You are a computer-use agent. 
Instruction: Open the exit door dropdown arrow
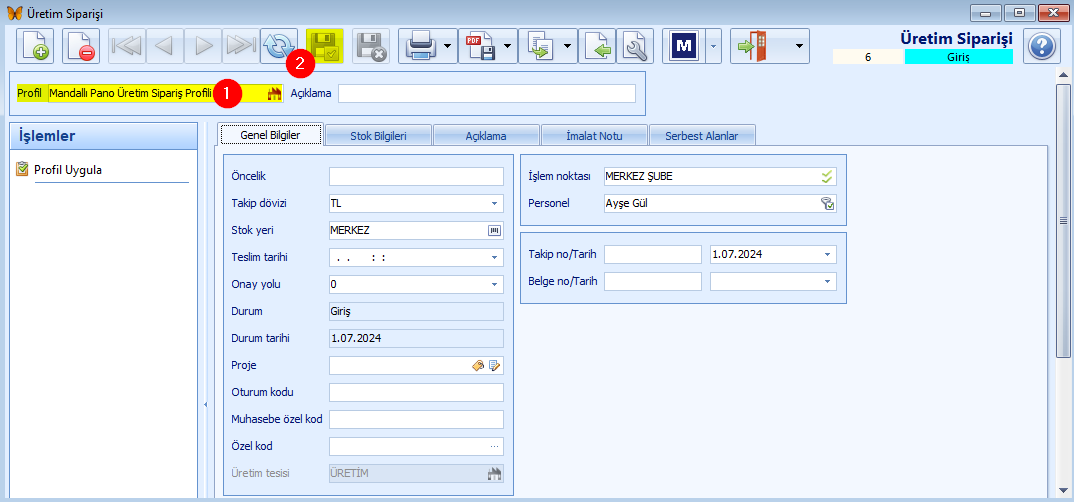click(798, 47)
